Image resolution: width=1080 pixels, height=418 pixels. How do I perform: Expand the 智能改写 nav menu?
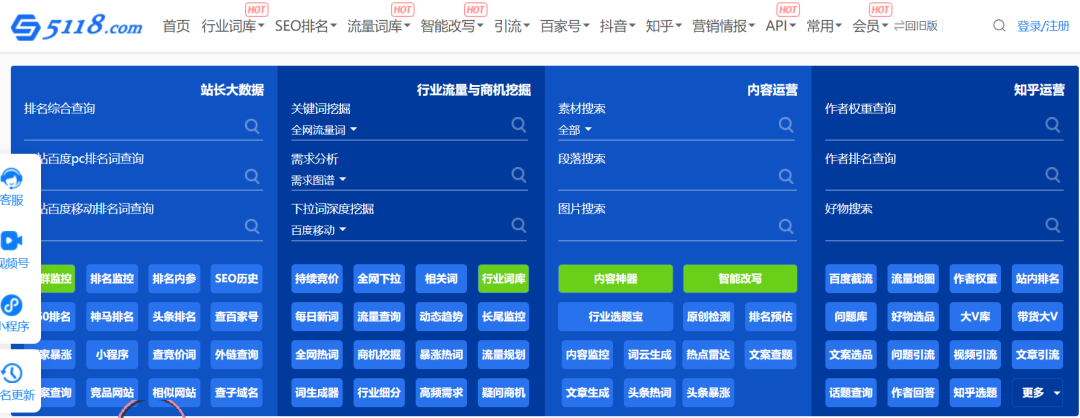point(452,26)
